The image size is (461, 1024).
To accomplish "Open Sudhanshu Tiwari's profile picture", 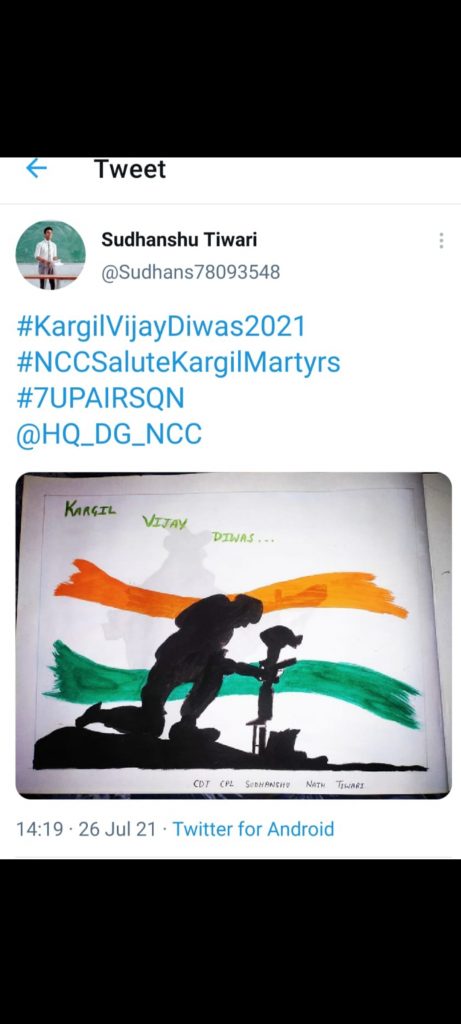I will tap(50, 255).
